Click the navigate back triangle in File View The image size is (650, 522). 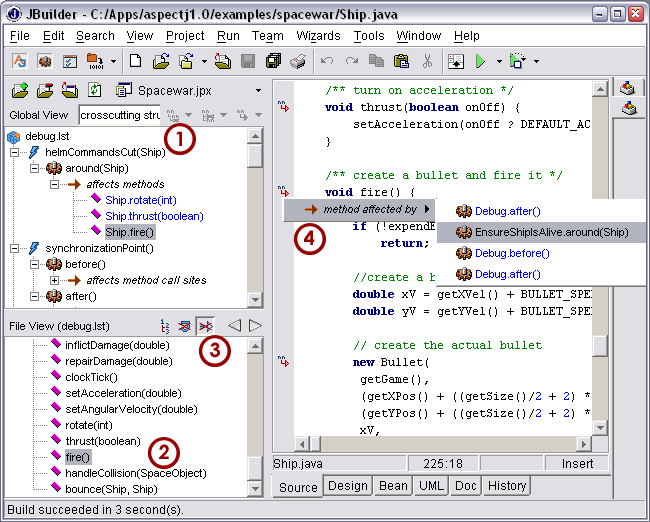[234, 325]
